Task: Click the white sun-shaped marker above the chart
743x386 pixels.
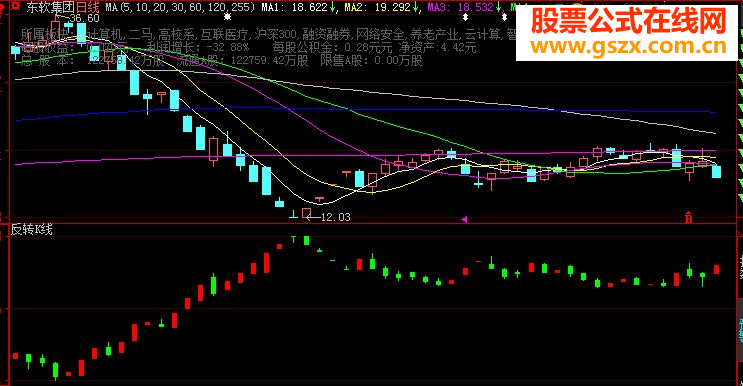Action: [x=228, y=17]
